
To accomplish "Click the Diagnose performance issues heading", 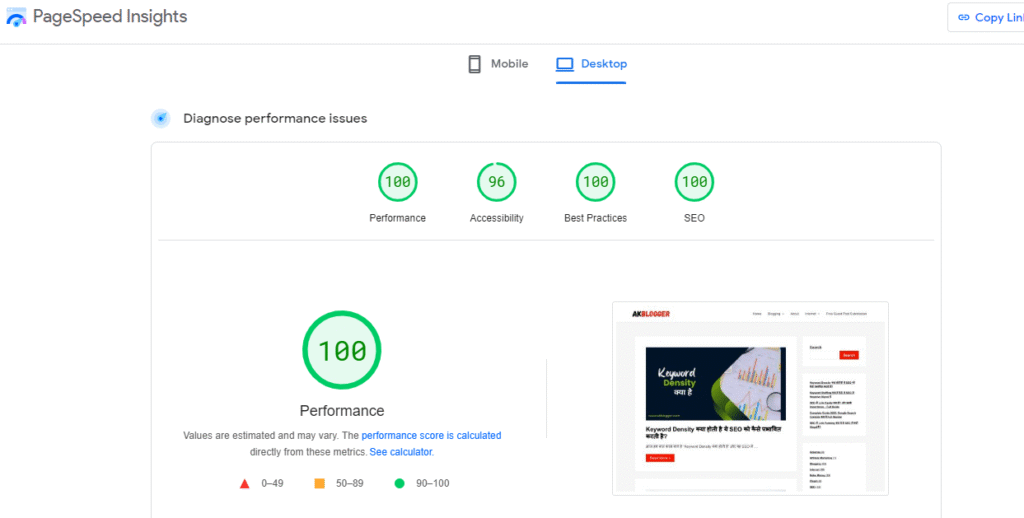I will click(x=275, y=118).
